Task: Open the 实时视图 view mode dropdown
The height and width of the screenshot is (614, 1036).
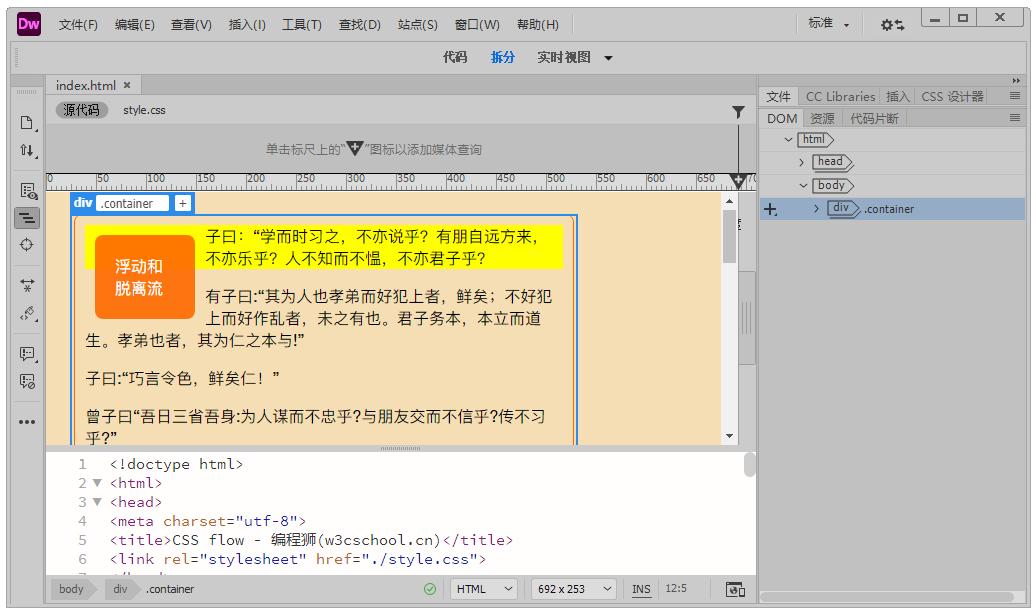Action: pos(583,57)
